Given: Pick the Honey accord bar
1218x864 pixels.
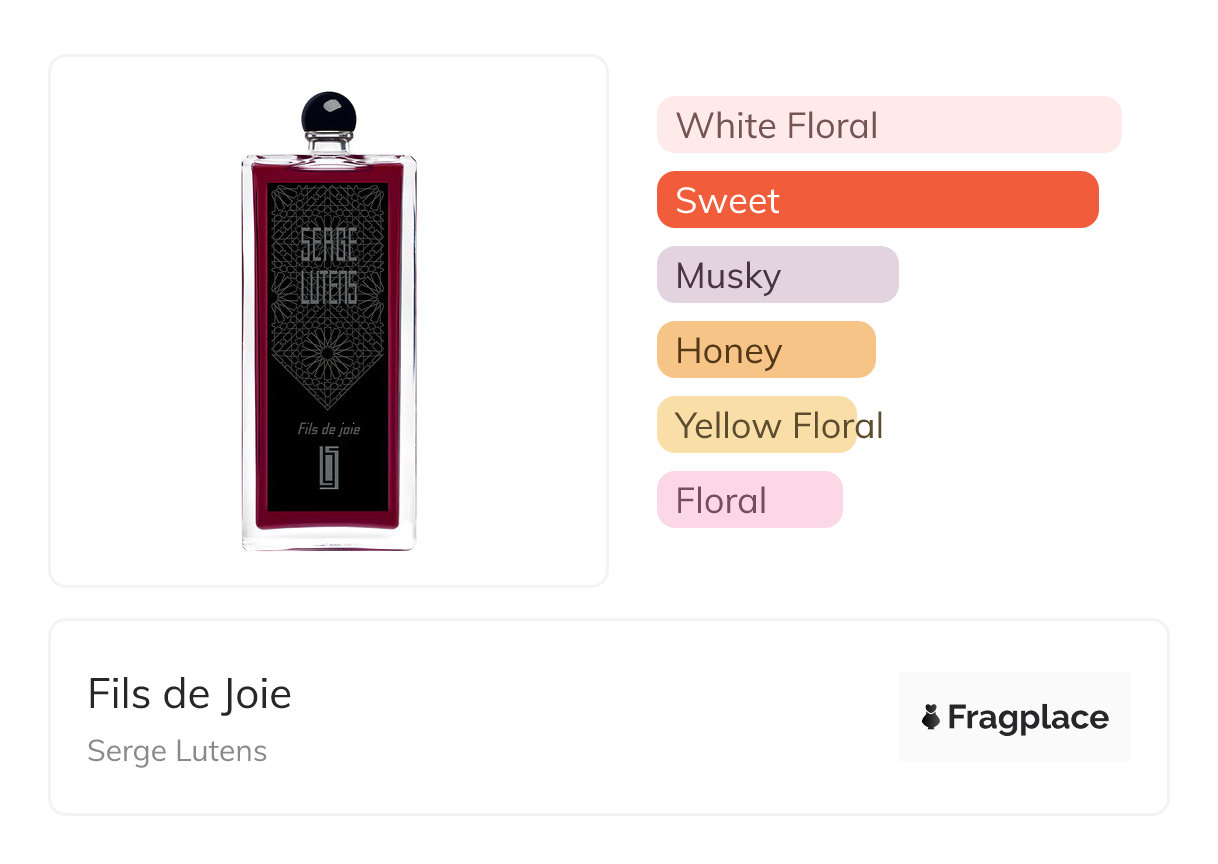Looking at the screenshot, I should pyautogui.click(x=766, y=350).
